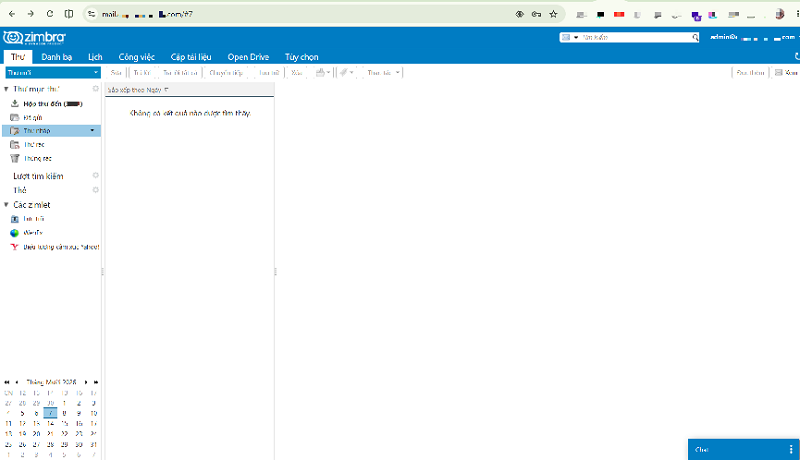The width and height of the screenshot is (800, 460).
Task: Switch to the Thư mail tab
Action: pos(18,57)
